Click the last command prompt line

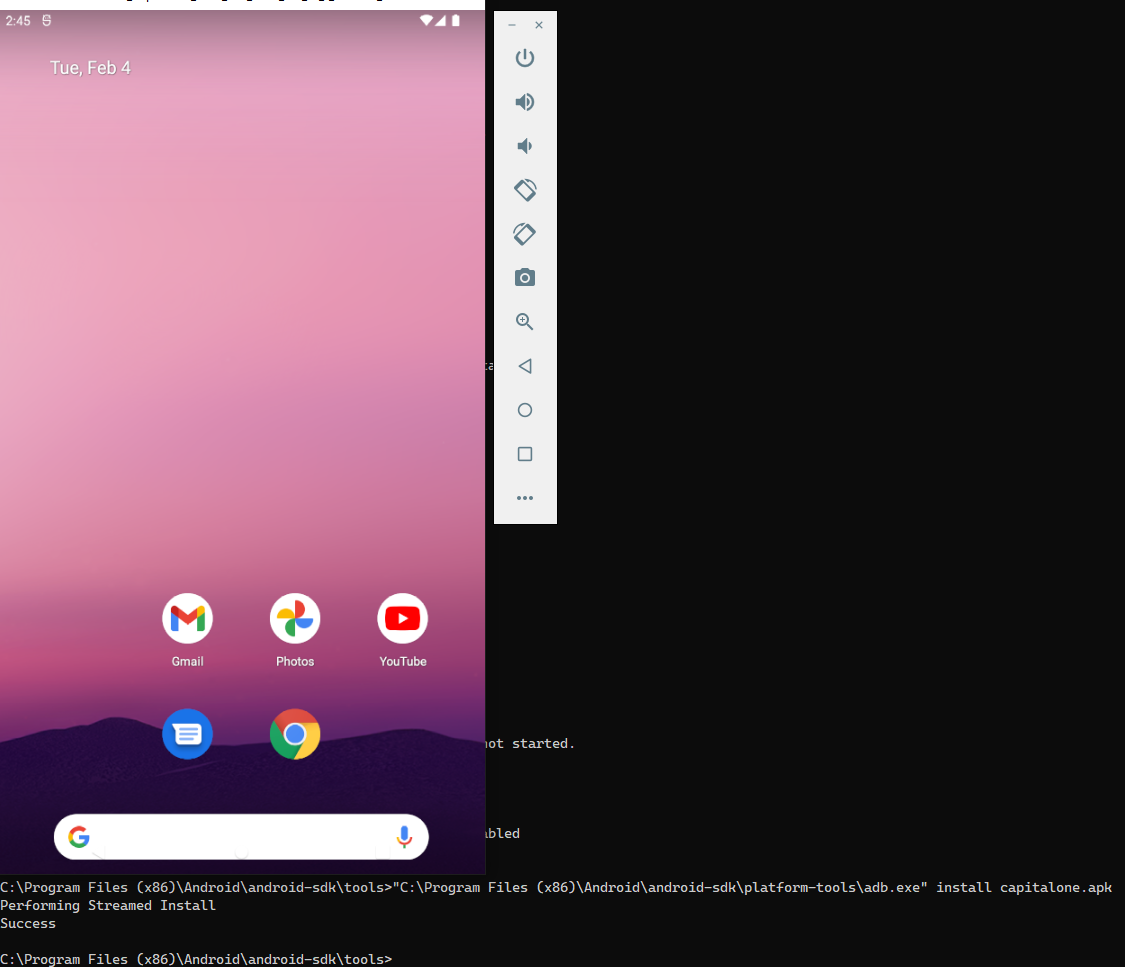click(x=196, y=958)
